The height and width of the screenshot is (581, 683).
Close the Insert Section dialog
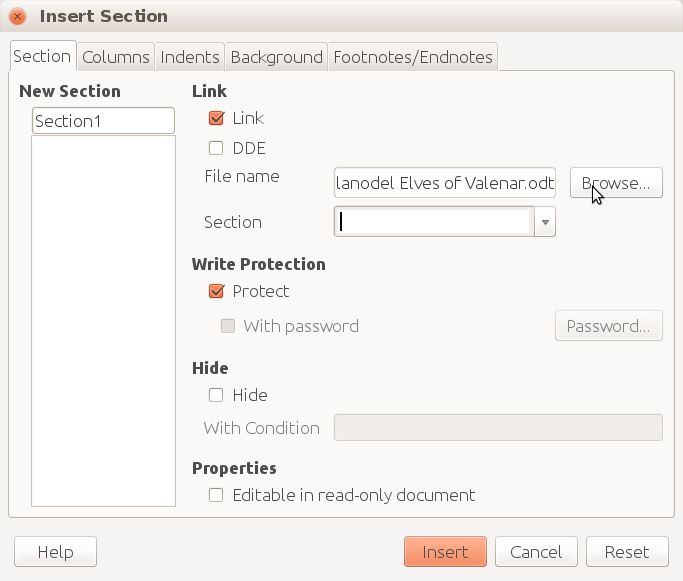18,17
